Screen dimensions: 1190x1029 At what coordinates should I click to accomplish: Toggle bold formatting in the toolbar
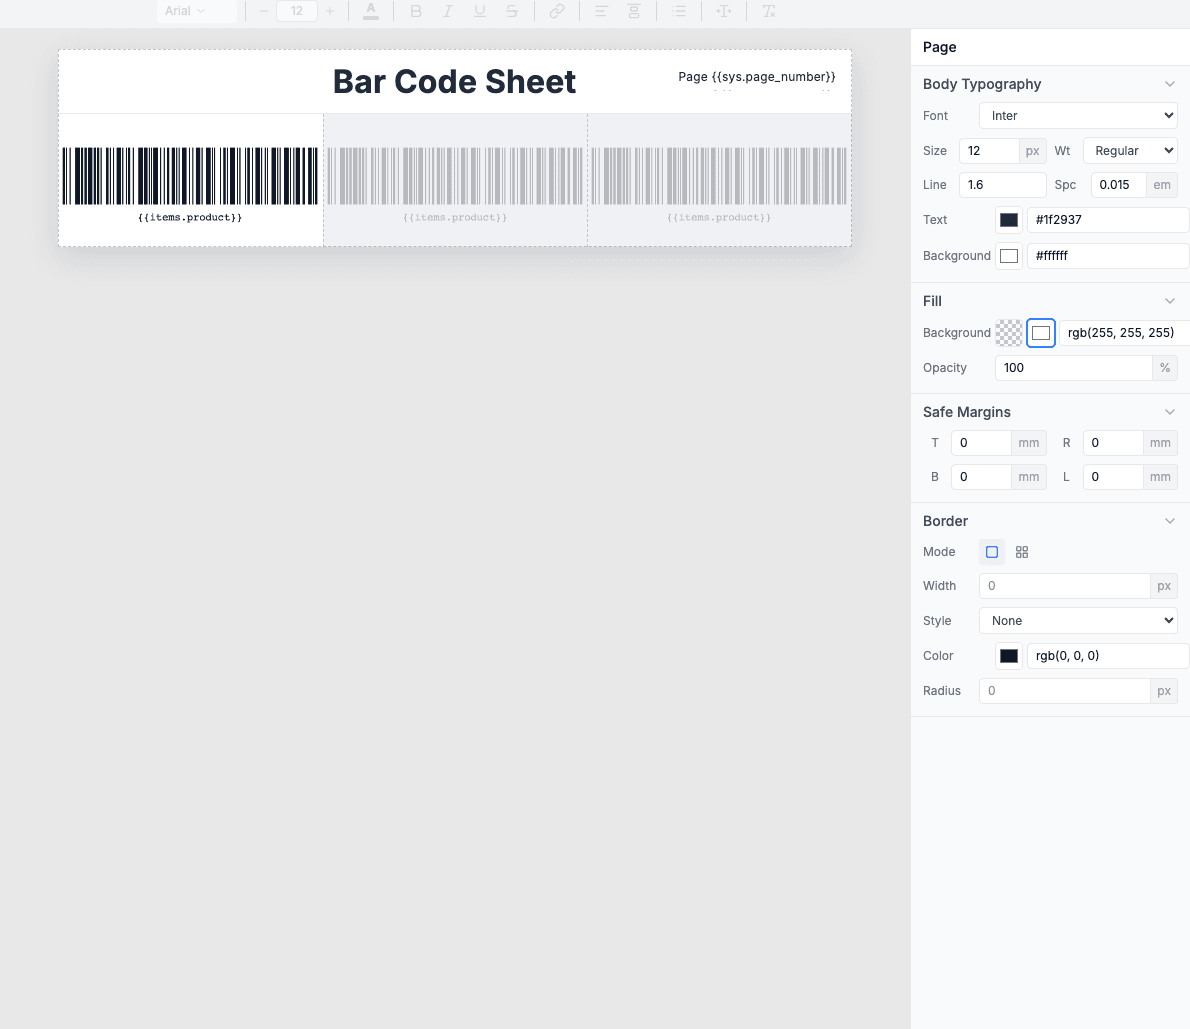coord(416,11)
